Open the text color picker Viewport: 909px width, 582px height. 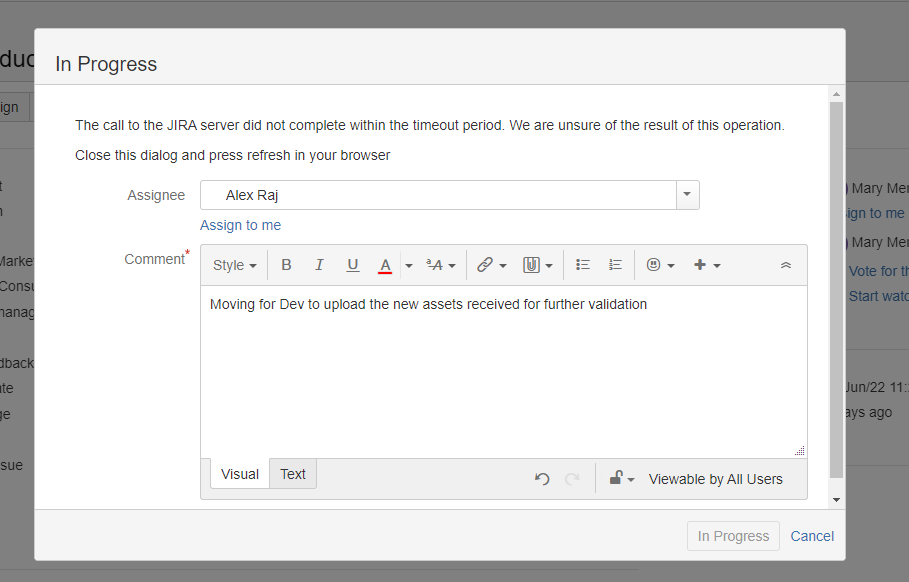click(x=385, y=264)
